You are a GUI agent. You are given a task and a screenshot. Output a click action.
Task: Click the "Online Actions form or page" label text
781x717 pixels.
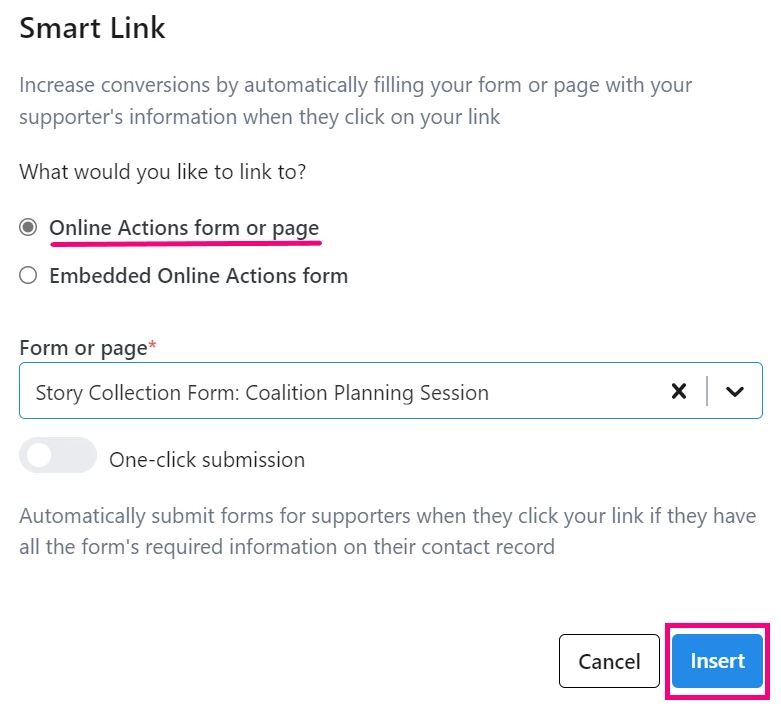[x=184, y=228]
